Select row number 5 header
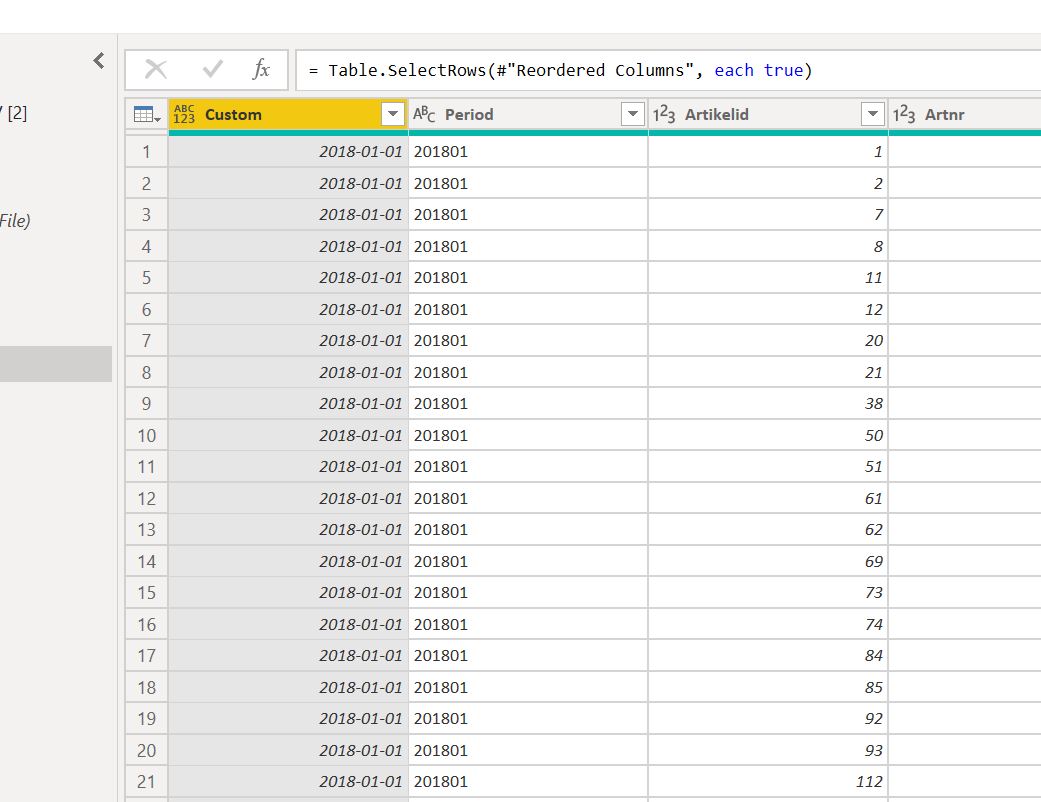Viewport: 1041px width, 802px height. pos(147,278)
